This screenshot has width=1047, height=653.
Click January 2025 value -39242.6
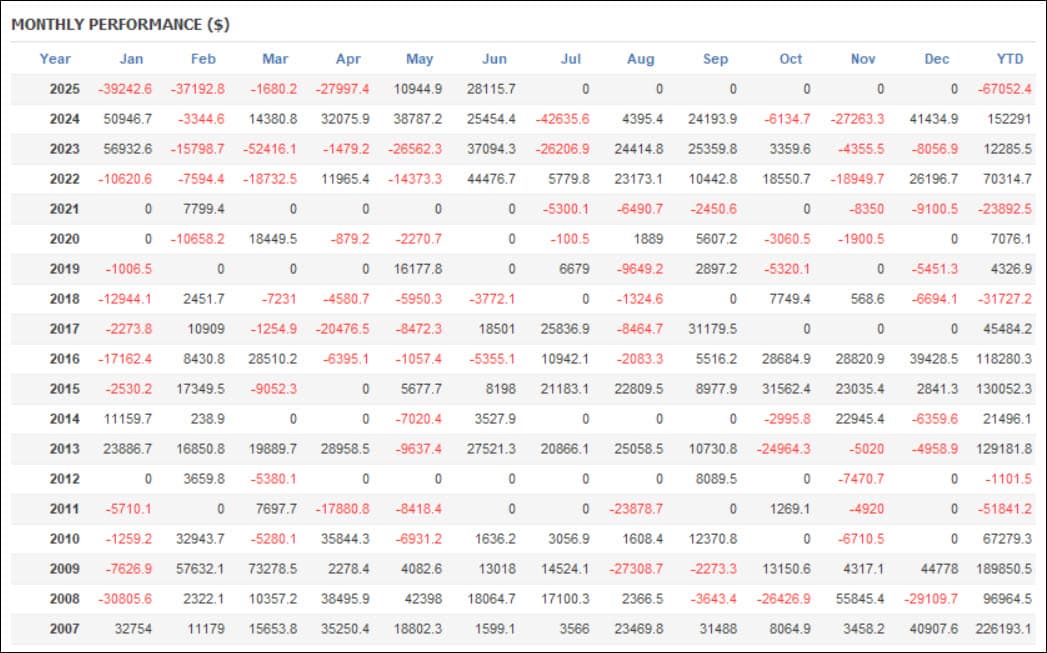125,89
